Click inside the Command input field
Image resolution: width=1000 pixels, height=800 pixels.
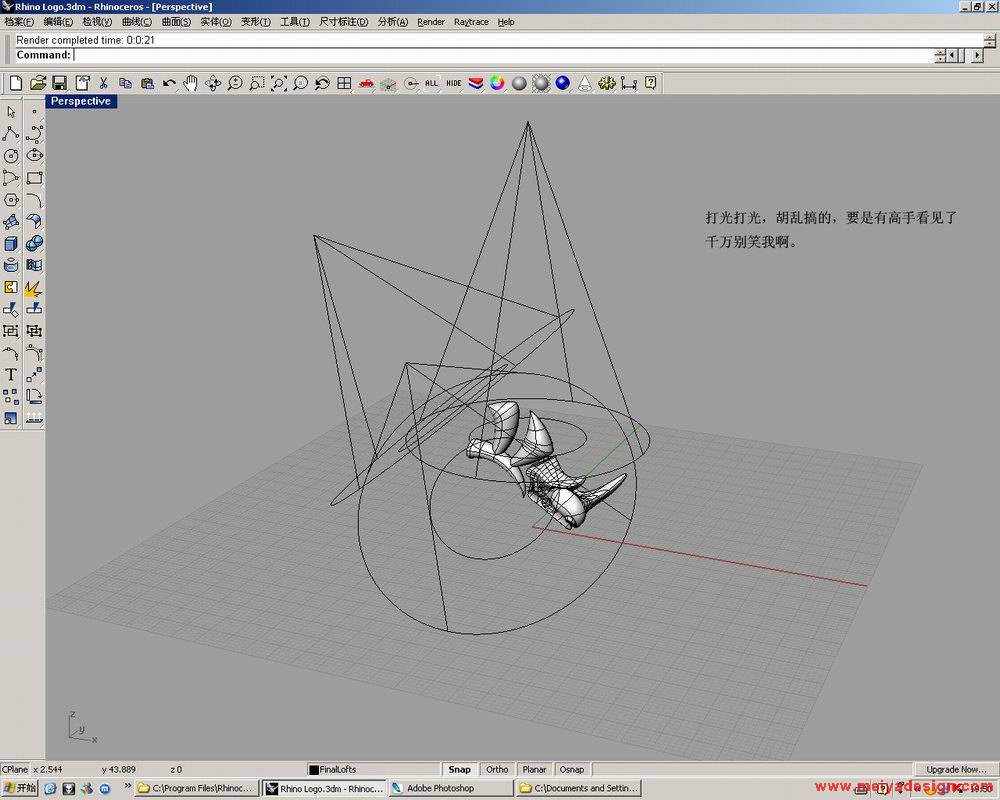[503, 55]
